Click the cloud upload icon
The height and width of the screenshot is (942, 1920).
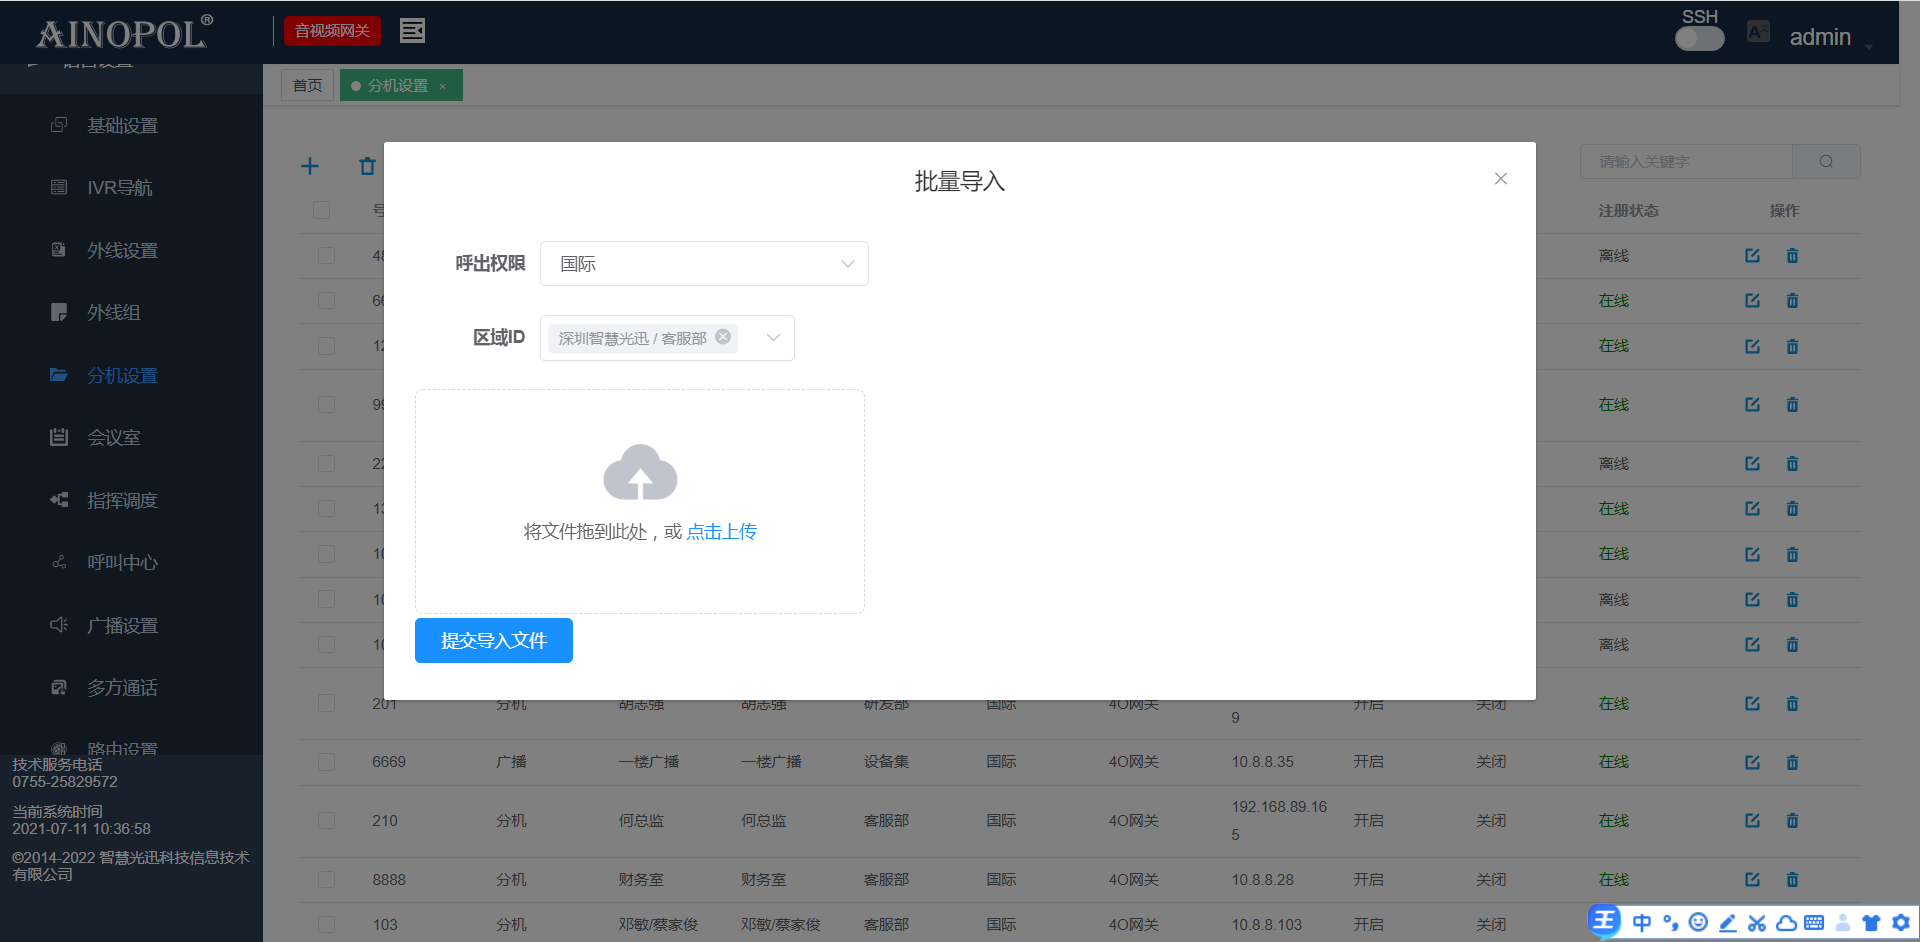point(640,472)
